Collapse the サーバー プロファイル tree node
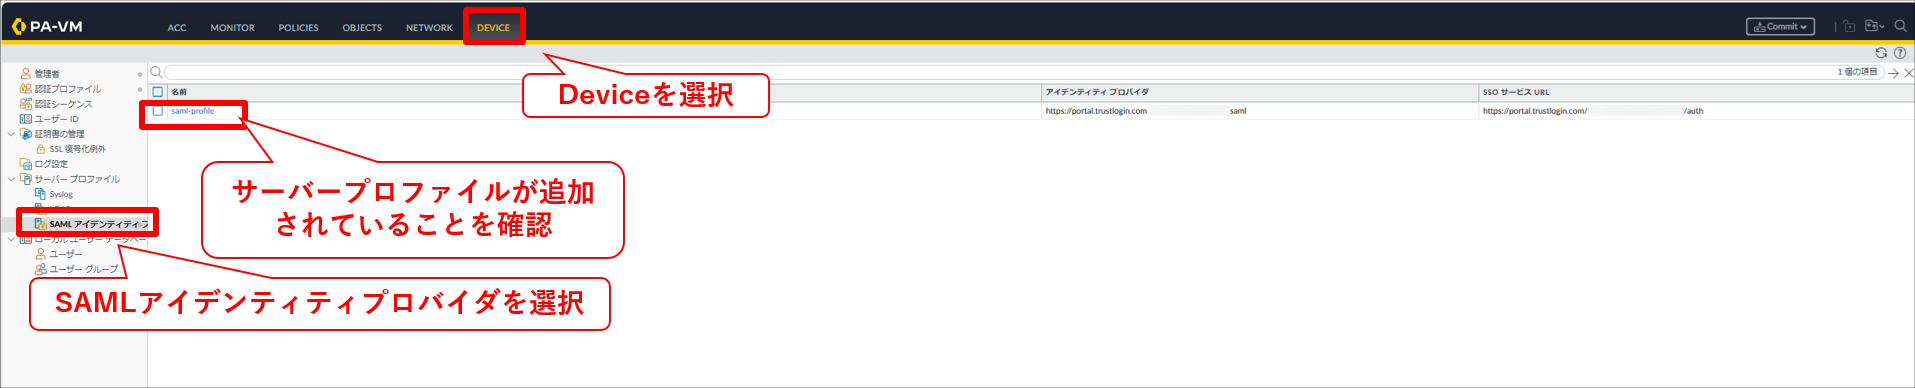This screenshot has width=1915, height=388. click(11, 179)
